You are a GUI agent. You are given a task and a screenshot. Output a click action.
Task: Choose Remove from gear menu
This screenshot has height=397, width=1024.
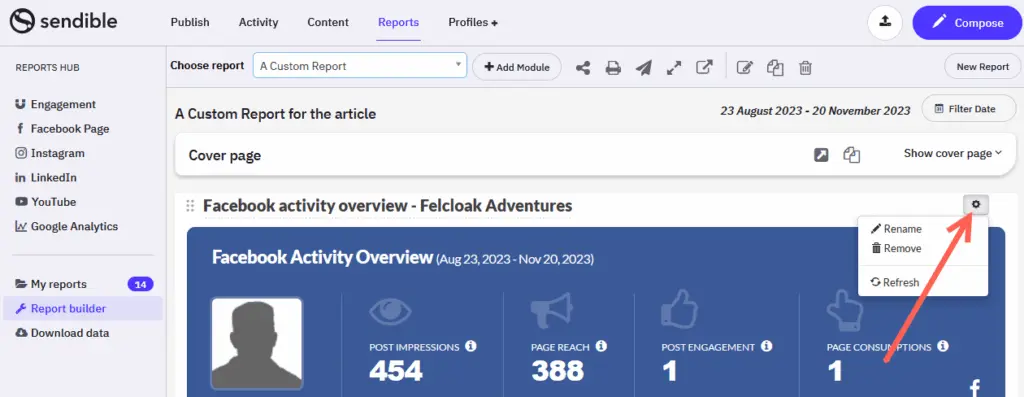[x=896, y=249]
